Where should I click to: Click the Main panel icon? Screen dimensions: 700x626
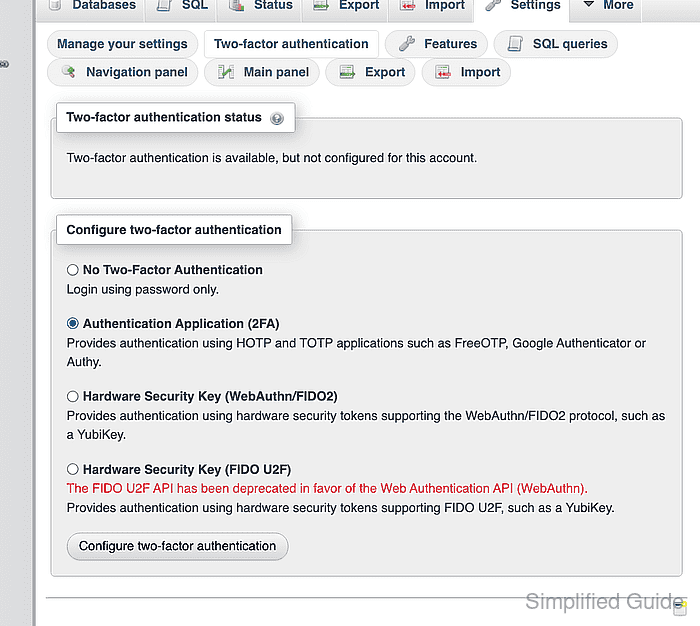click(226, 72)
